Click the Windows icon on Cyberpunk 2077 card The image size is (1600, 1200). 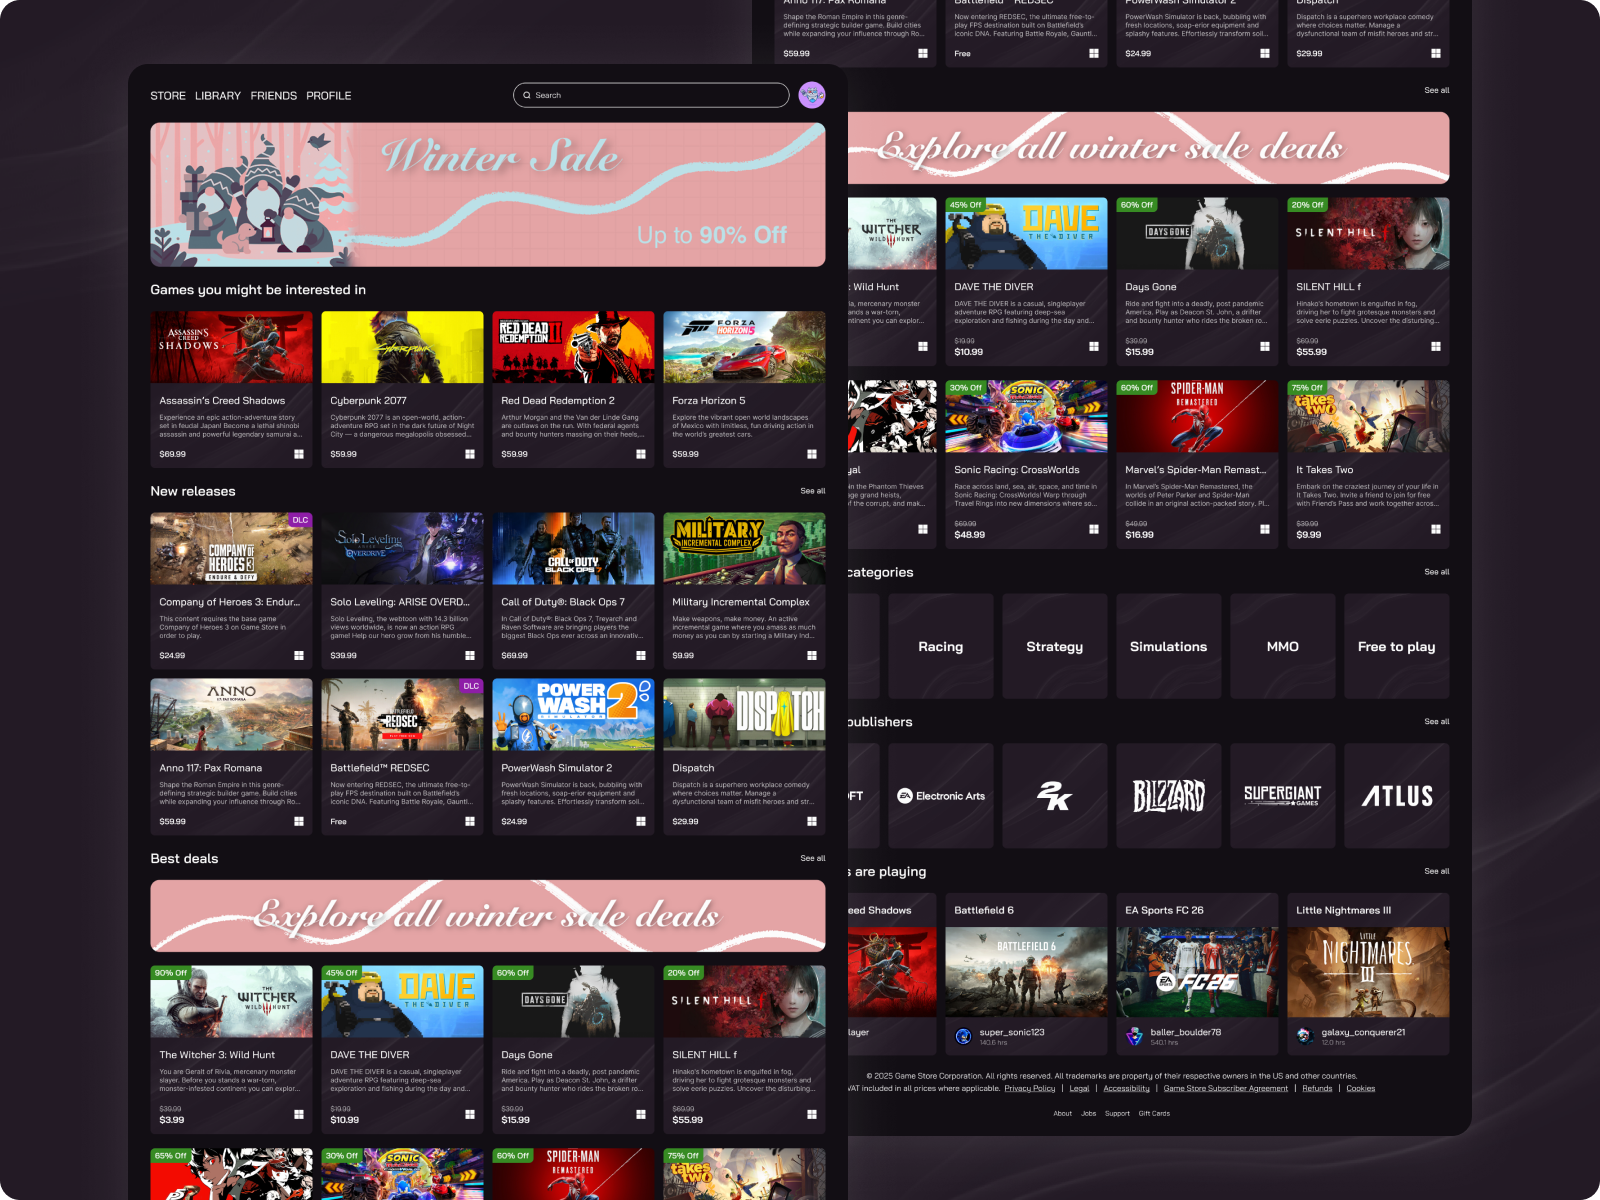470,454
